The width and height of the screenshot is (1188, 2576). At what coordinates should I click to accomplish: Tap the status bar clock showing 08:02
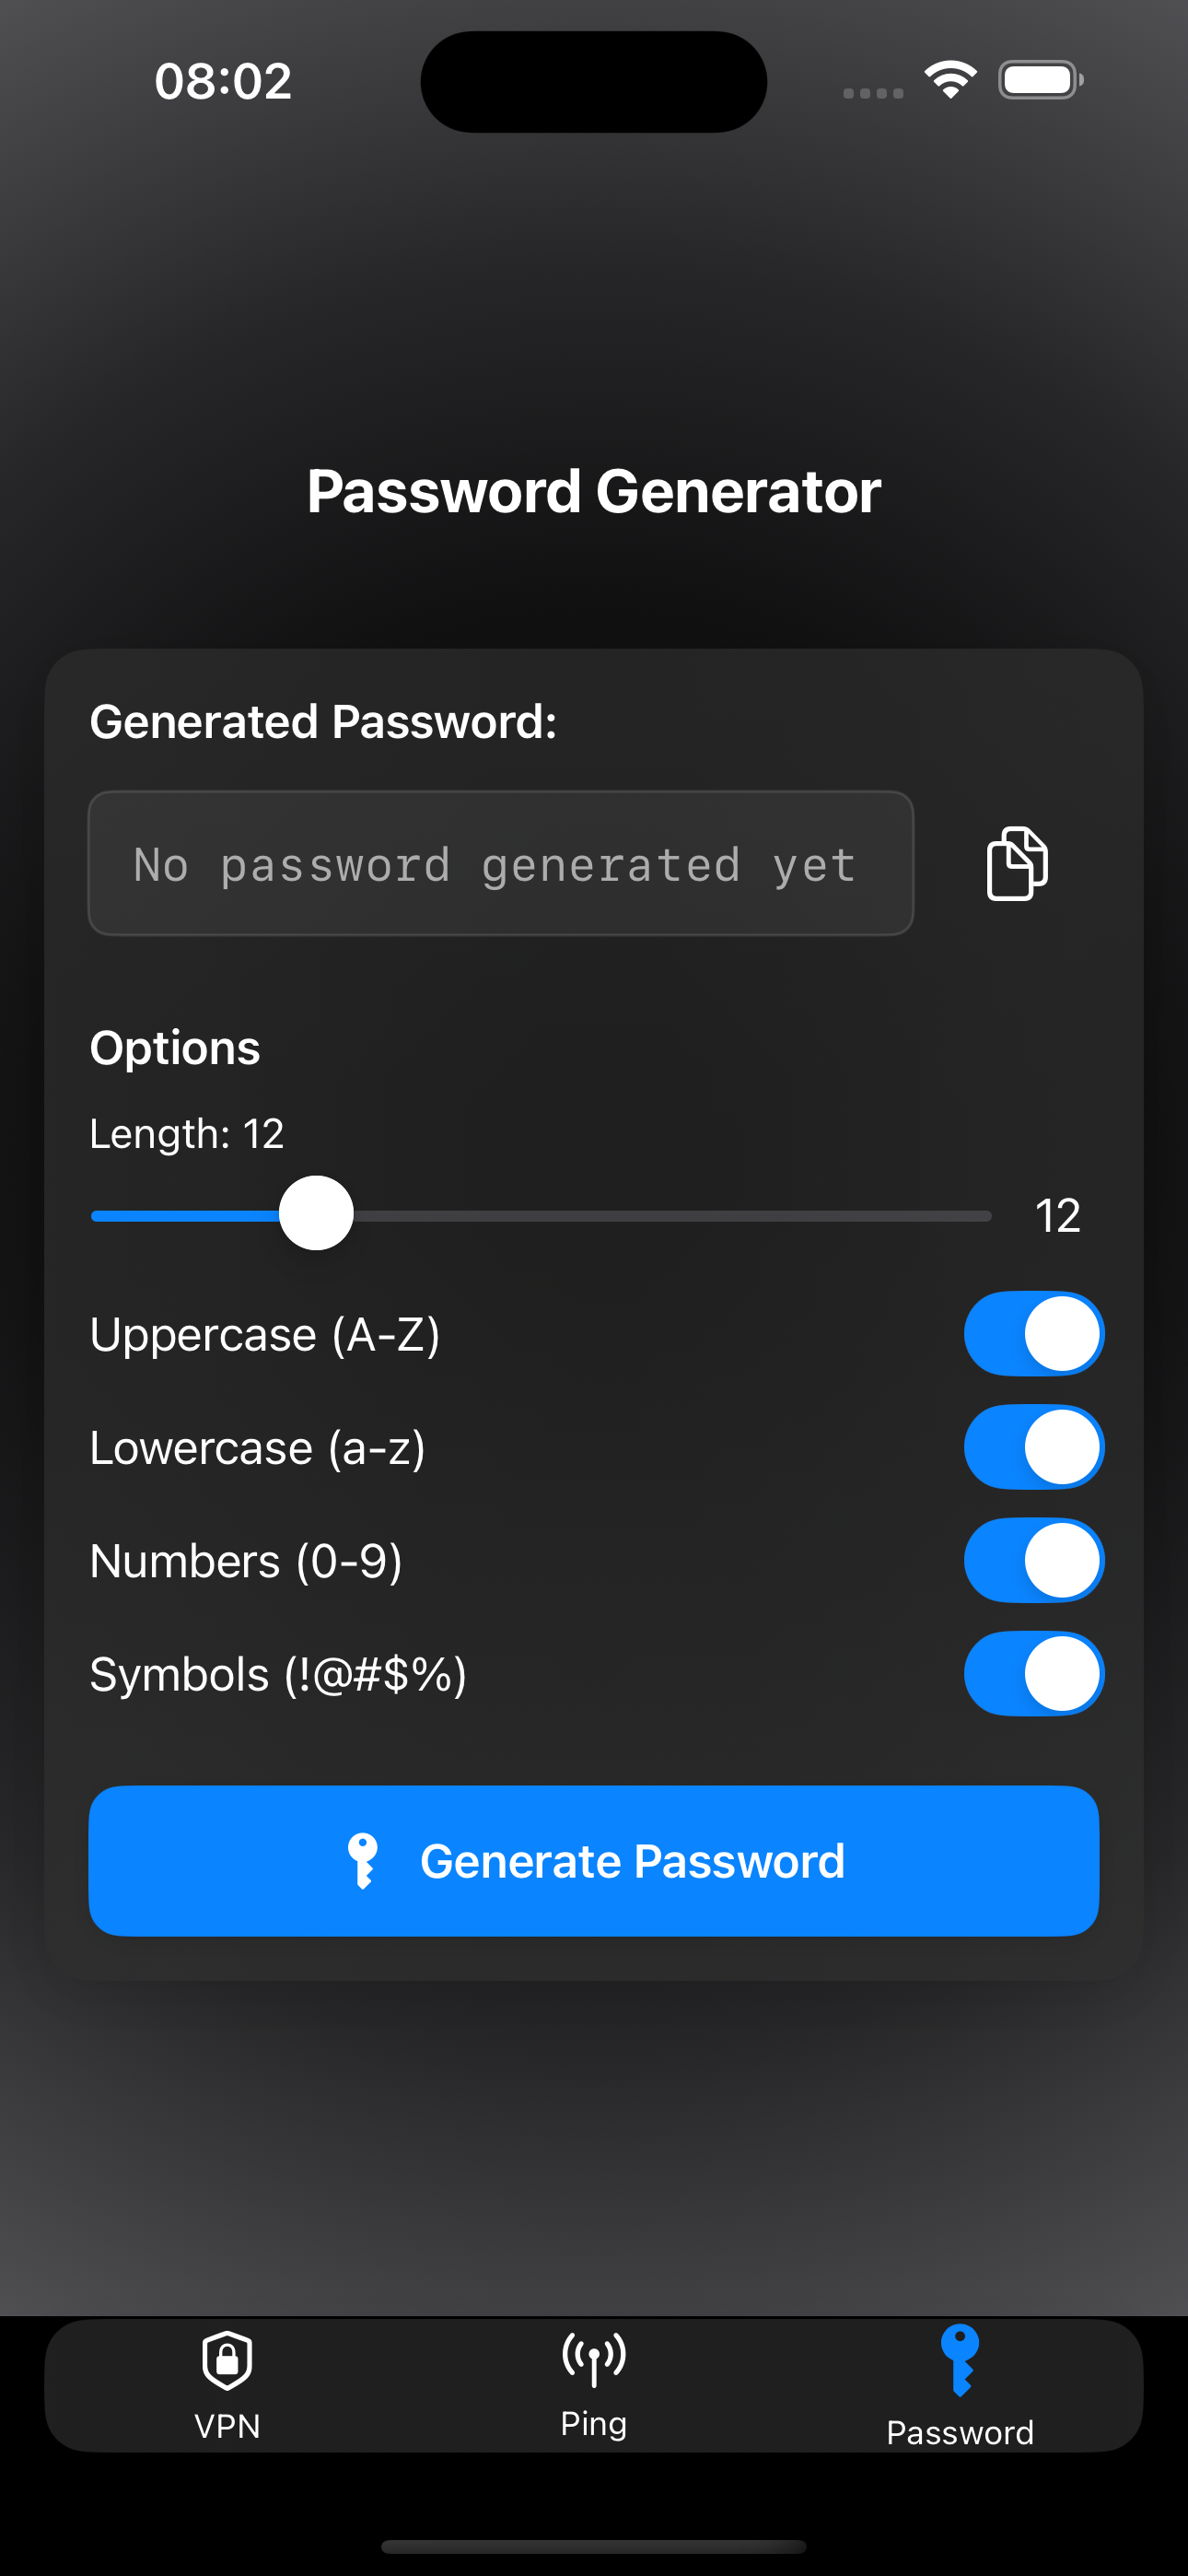point(223,81)
